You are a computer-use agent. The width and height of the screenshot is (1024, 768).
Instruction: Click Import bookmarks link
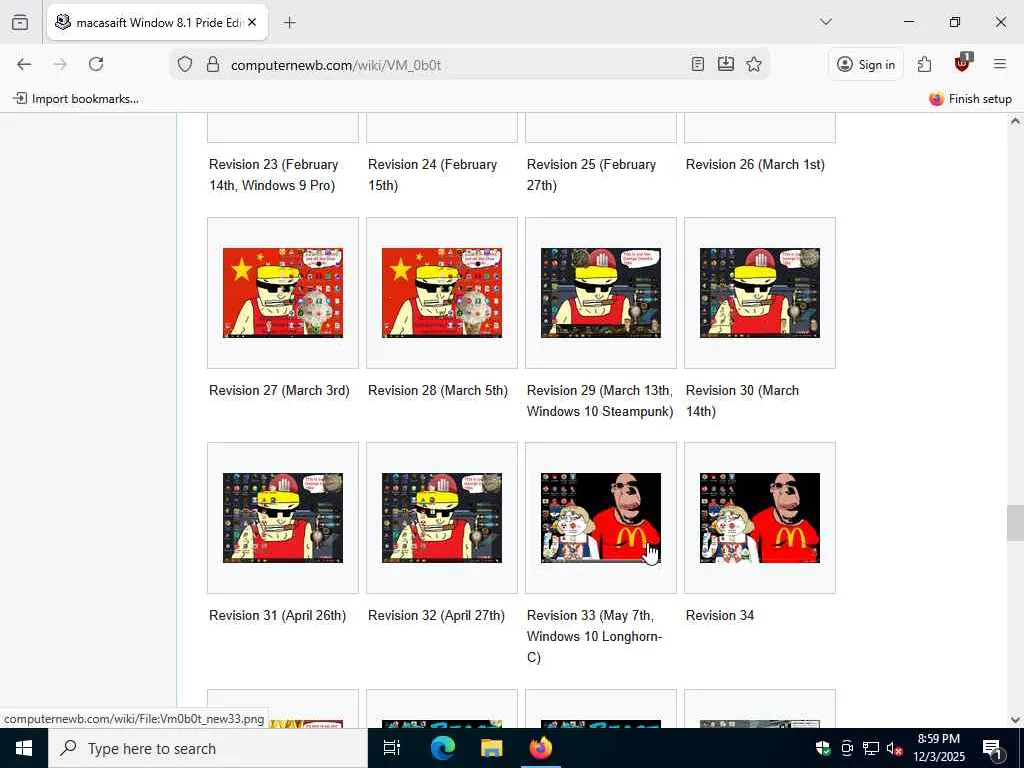pyautogui.click(x=76, y=99)
